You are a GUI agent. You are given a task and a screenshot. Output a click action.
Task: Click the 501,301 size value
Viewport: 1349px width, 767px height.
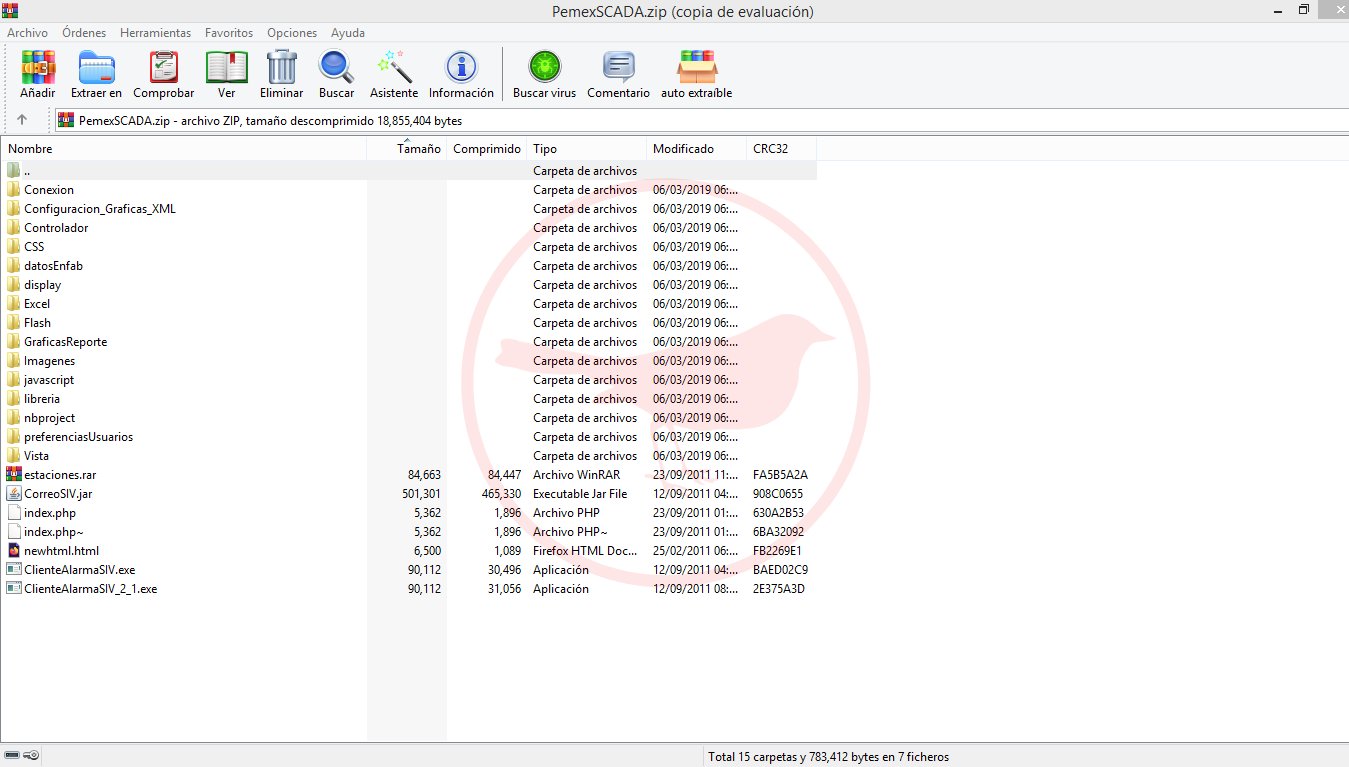pyautogui.click(x=421, y=493)
